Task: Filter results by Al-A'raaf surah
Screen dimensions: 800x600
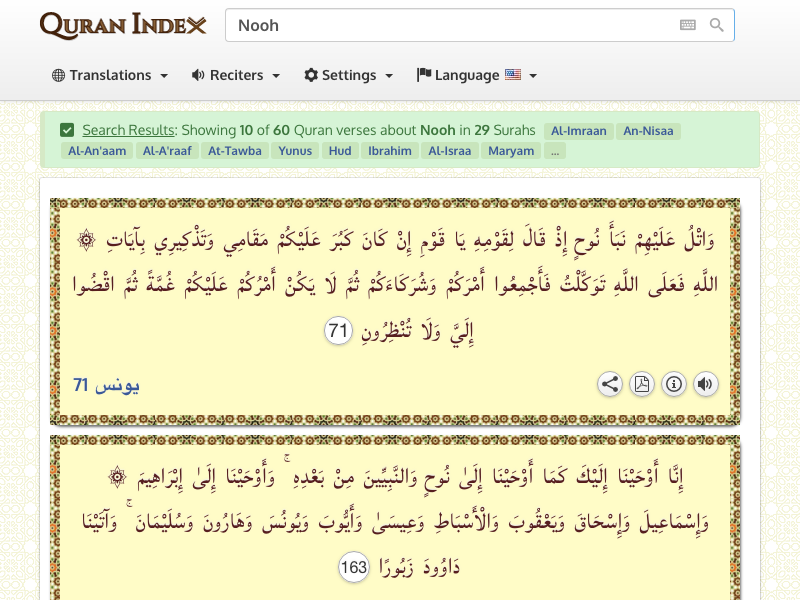Action: (x=167, y=151)
